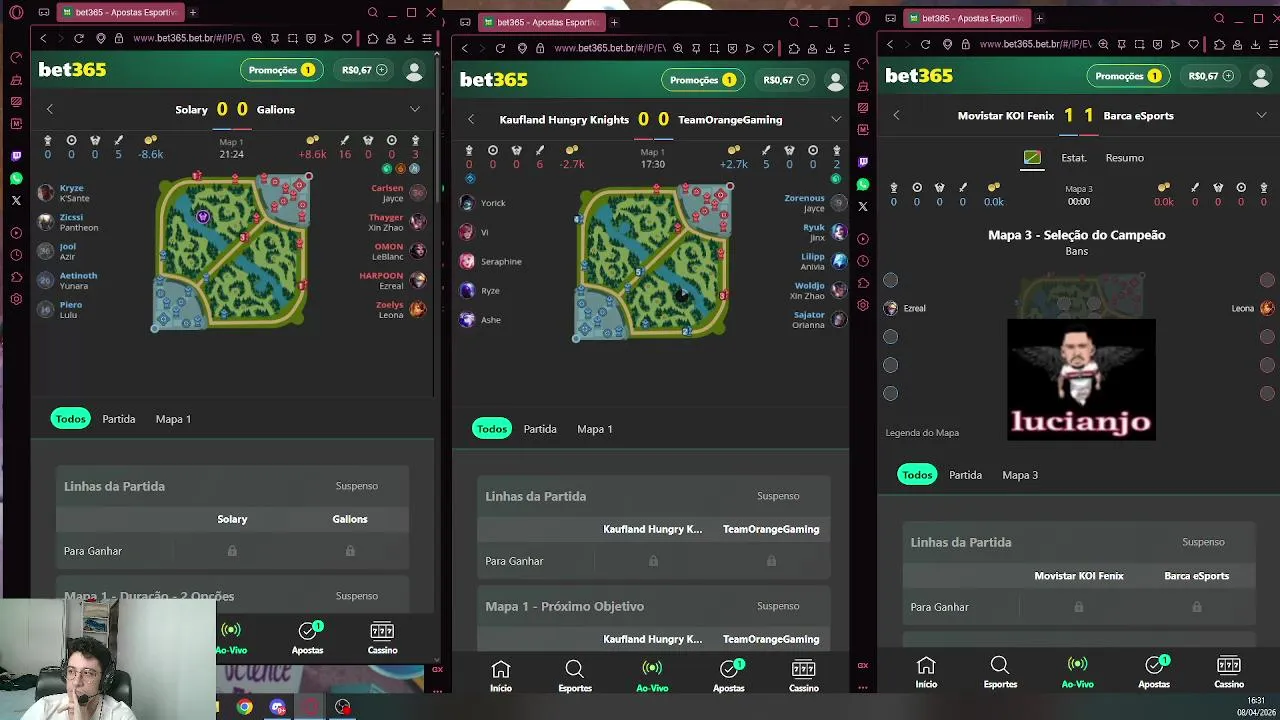Open Esportes in the Movistar KOI window bottom bar
The height and width of the screenshot is (720, 1280).
(1000, 672)
